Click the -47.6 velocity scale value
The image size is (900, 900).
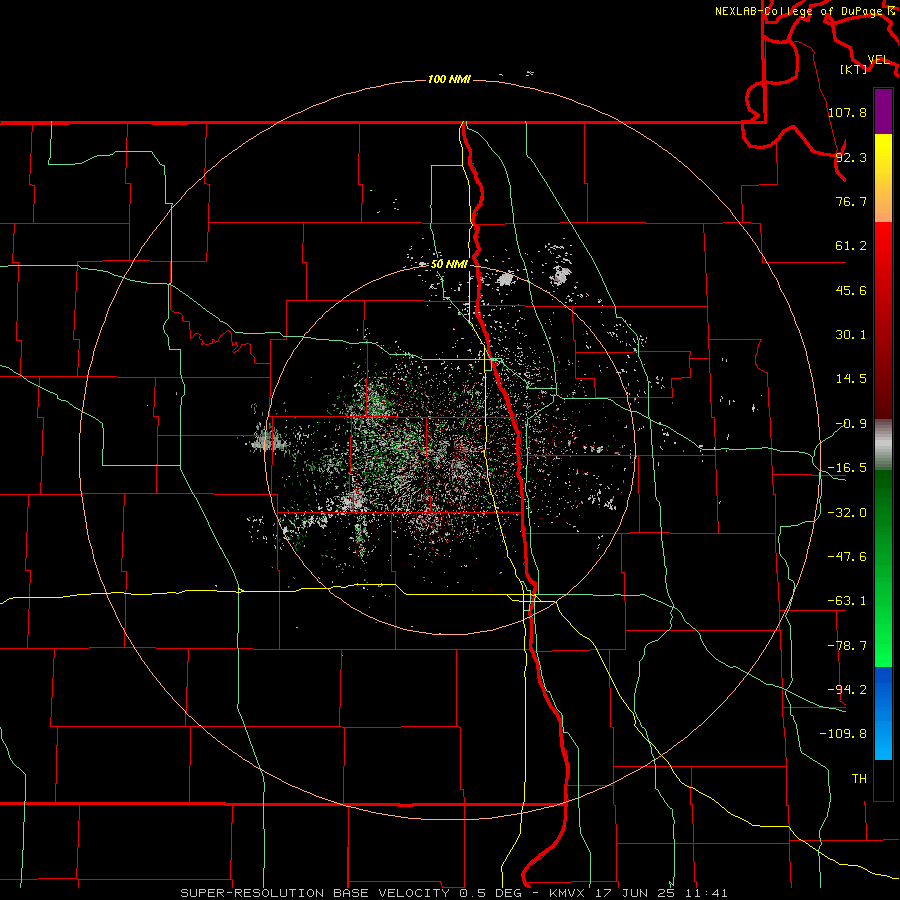pyautogui.click(x=847, y=557)
